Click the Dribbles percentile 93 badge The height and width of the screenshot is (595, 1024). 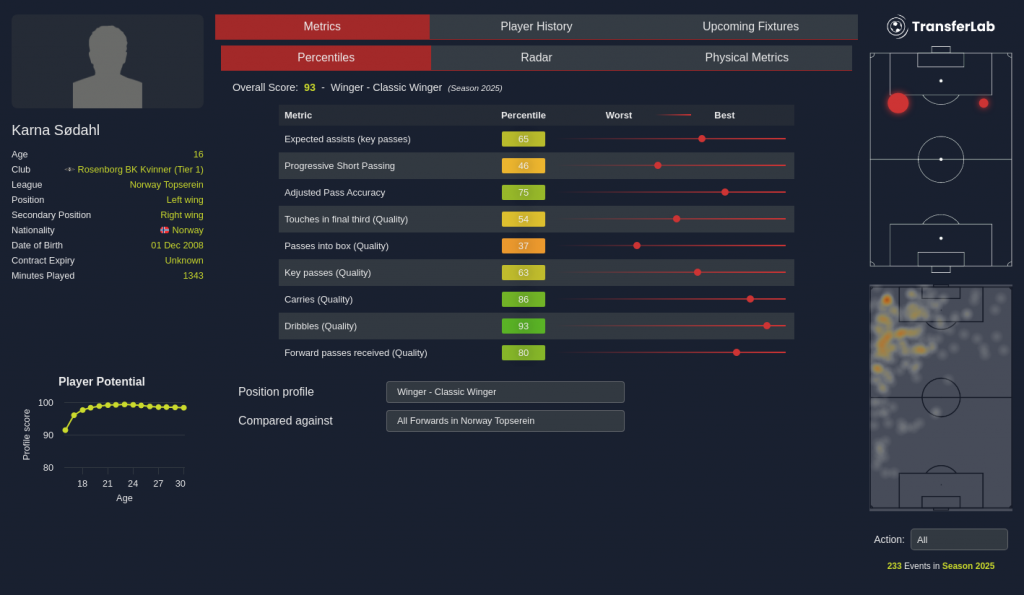coord(523,326)
